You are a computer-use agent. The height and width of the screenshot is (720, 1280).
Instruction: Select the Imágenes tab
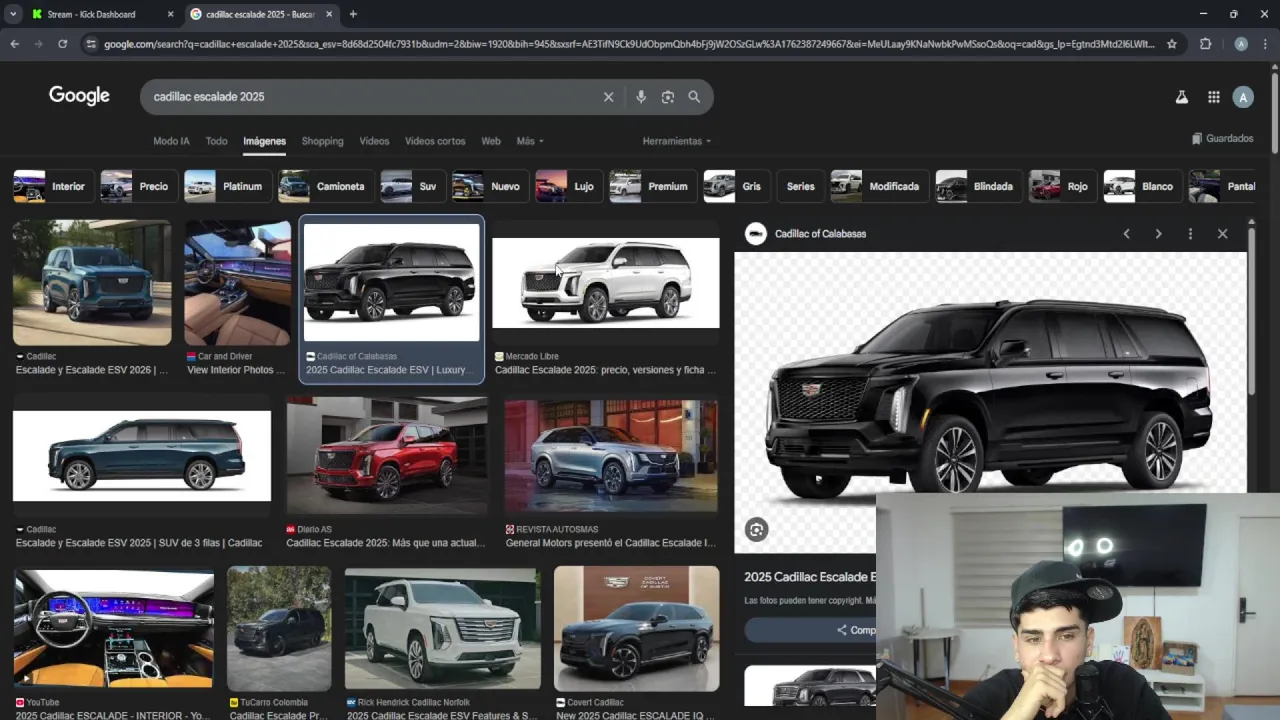[264, 141]
